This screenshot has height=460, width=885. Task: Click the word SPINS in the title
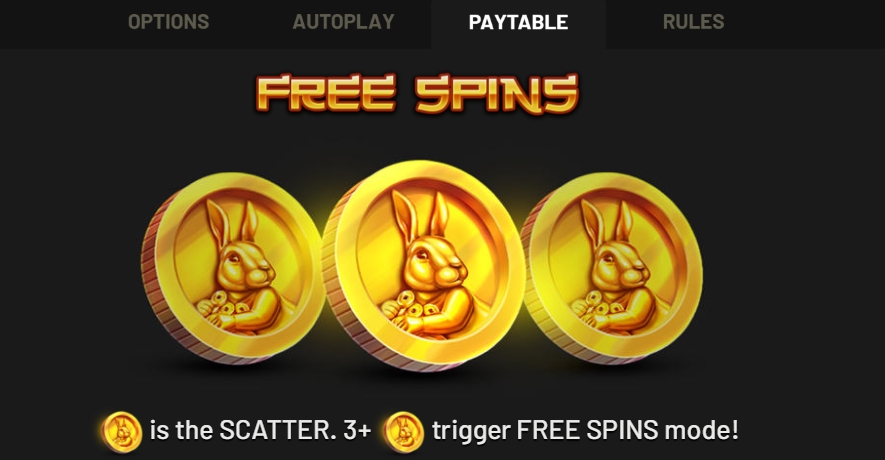tap(497, 94)
